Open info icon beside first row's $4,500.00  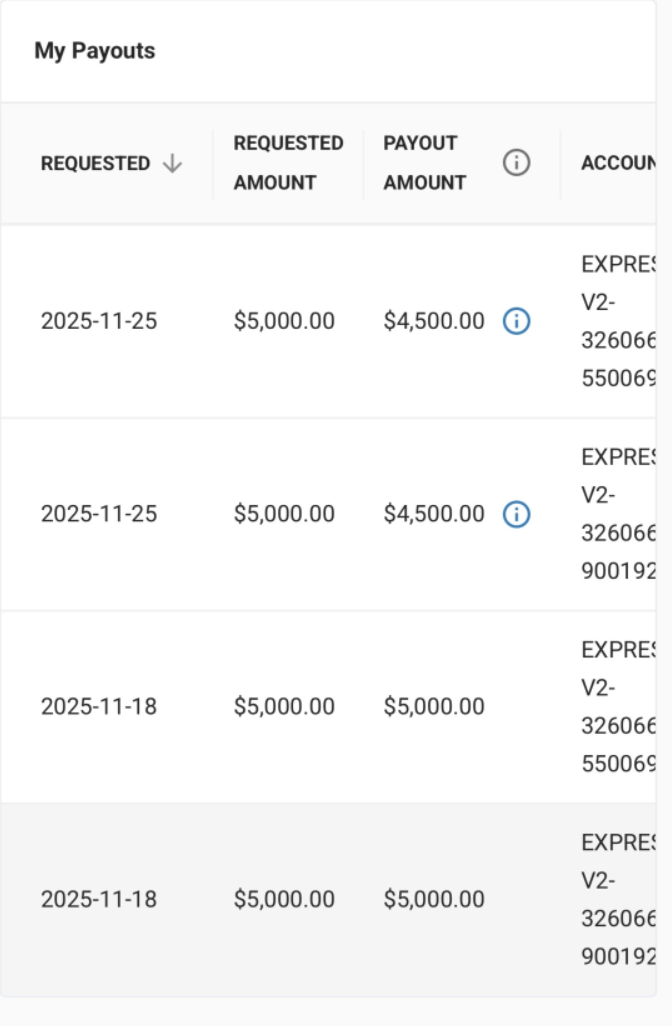(516, 321)
